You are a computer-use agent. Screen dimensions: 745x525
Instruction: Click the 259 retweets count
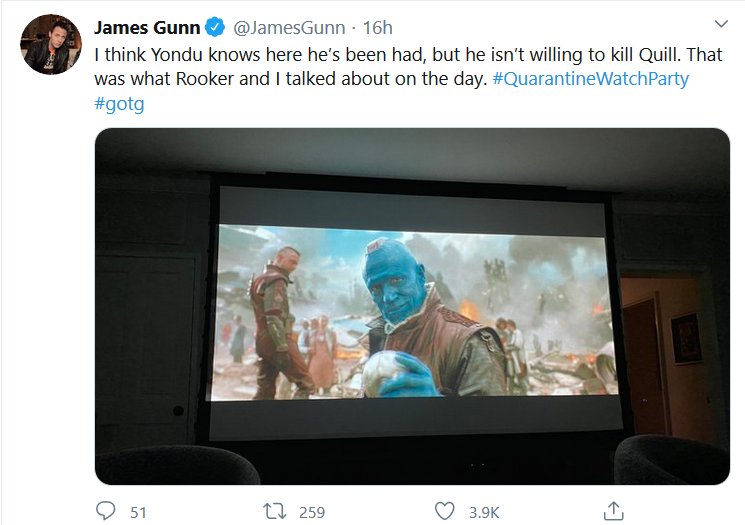click(x=312, y=512)
